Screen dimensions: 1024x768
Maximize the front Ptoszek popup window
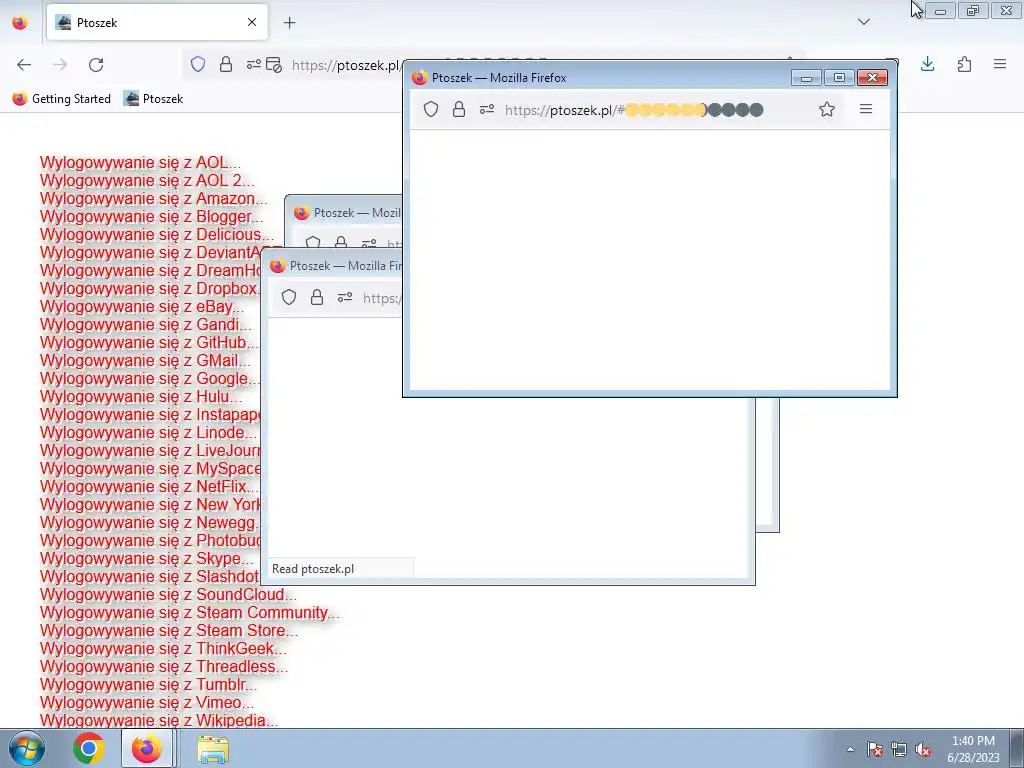(x=839, y=78)
